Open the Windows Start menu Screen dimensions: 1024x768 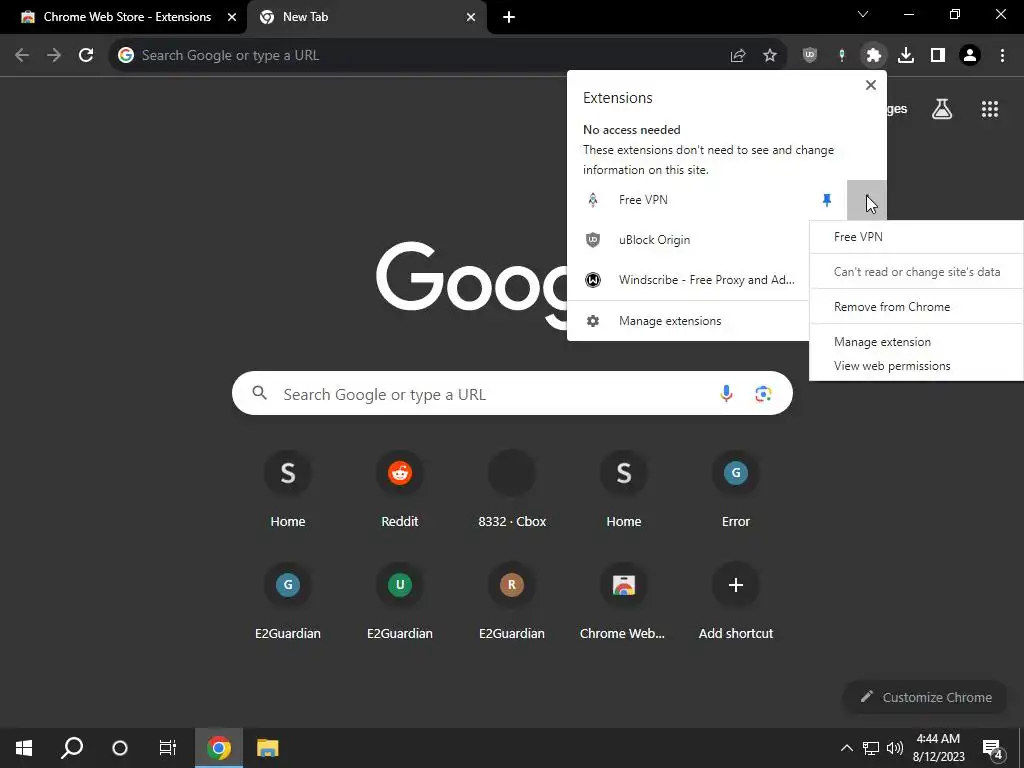[x=24, y=748]
